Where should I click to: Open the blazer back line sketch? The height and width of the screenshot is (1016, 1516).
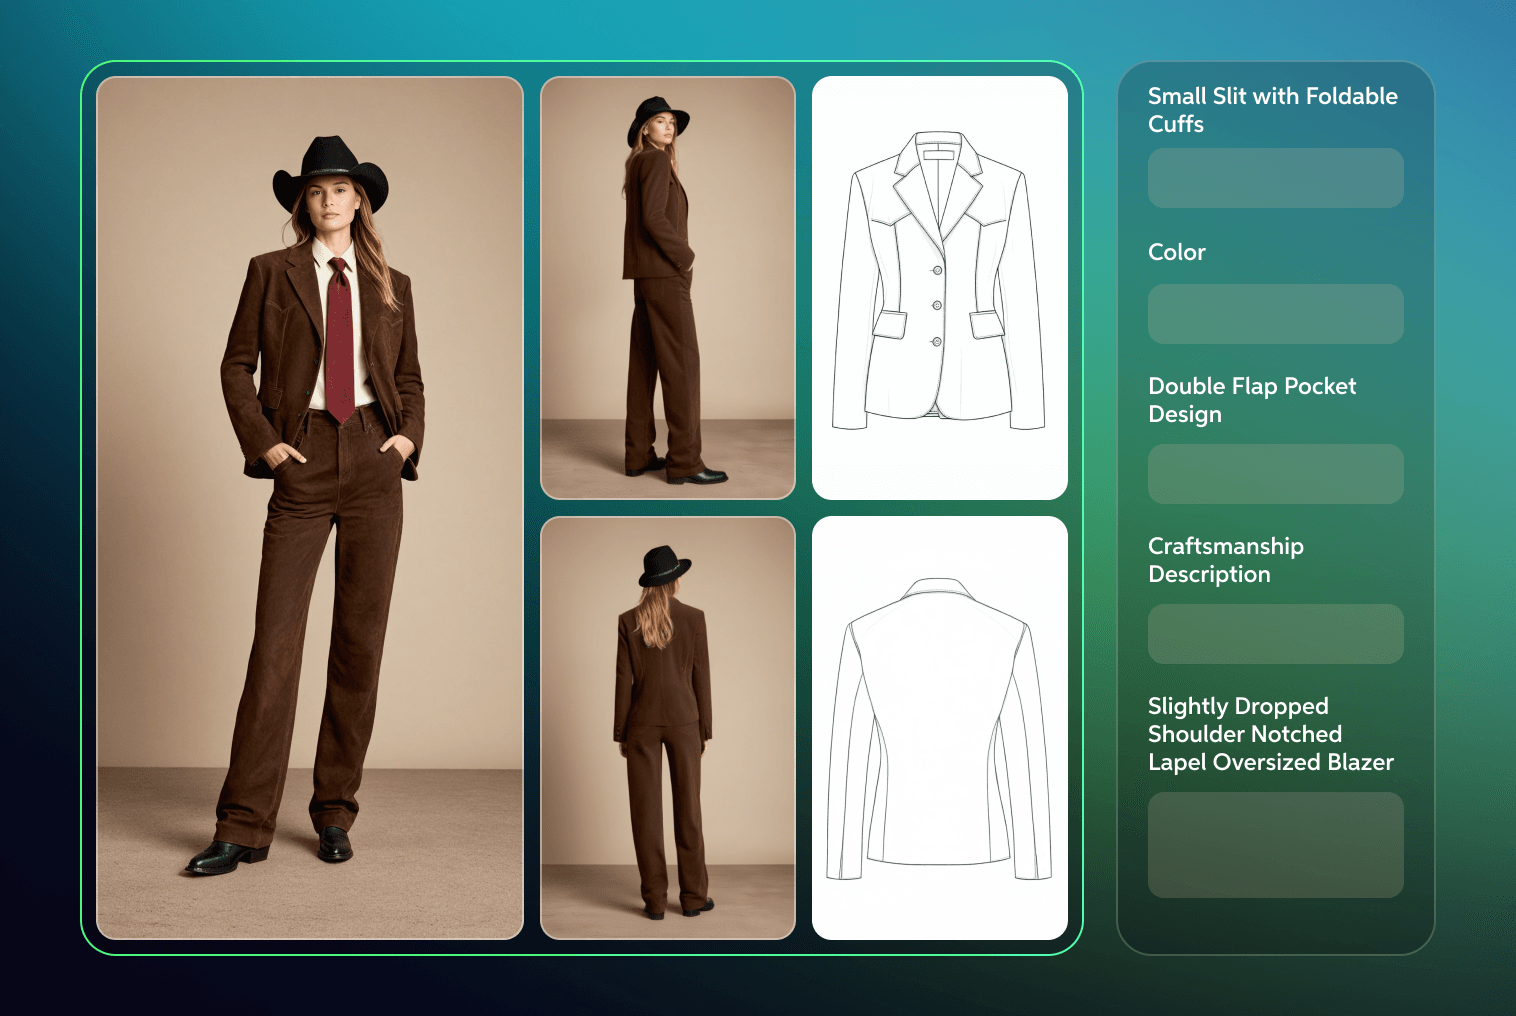coord(940,728)
